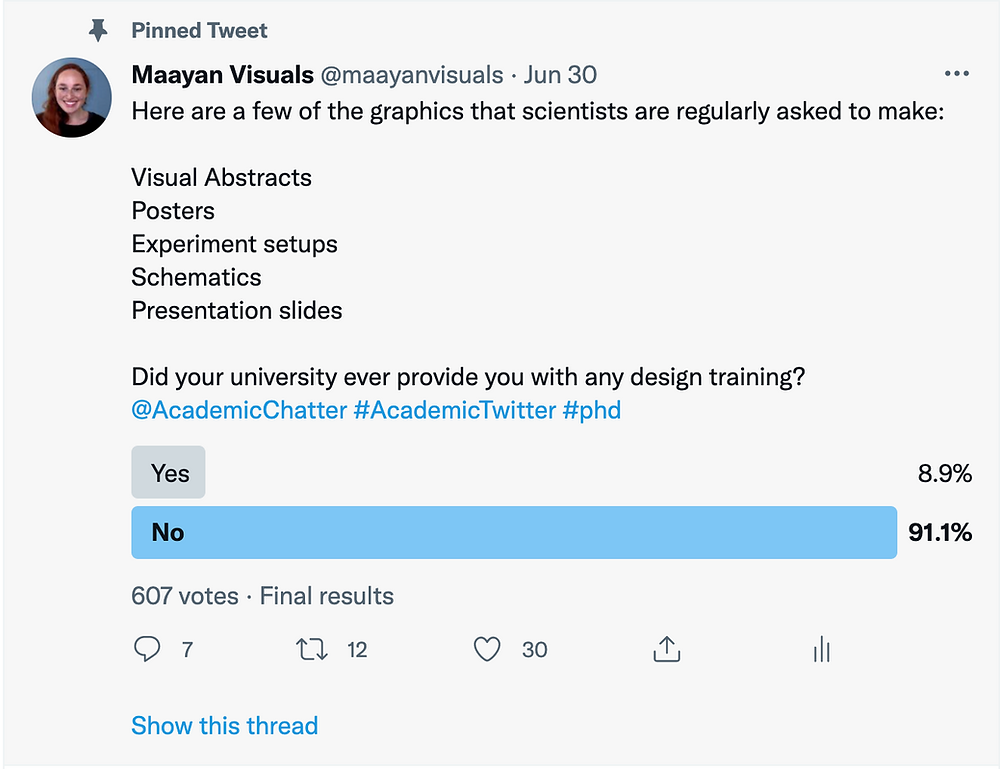Like the tweet with heart icon
This screenshot has height=769, width=1000.
[487, 649]
